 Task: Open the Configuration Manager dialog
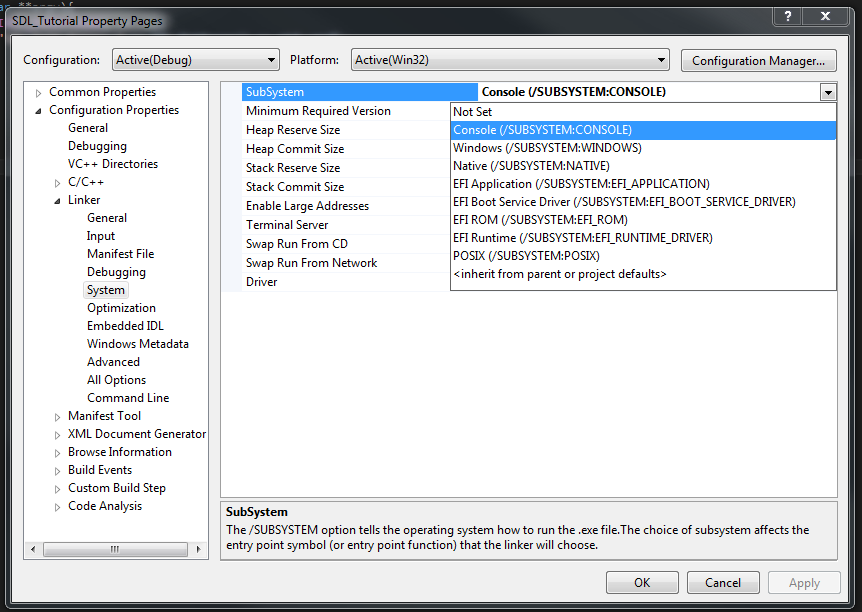[758, 60]
